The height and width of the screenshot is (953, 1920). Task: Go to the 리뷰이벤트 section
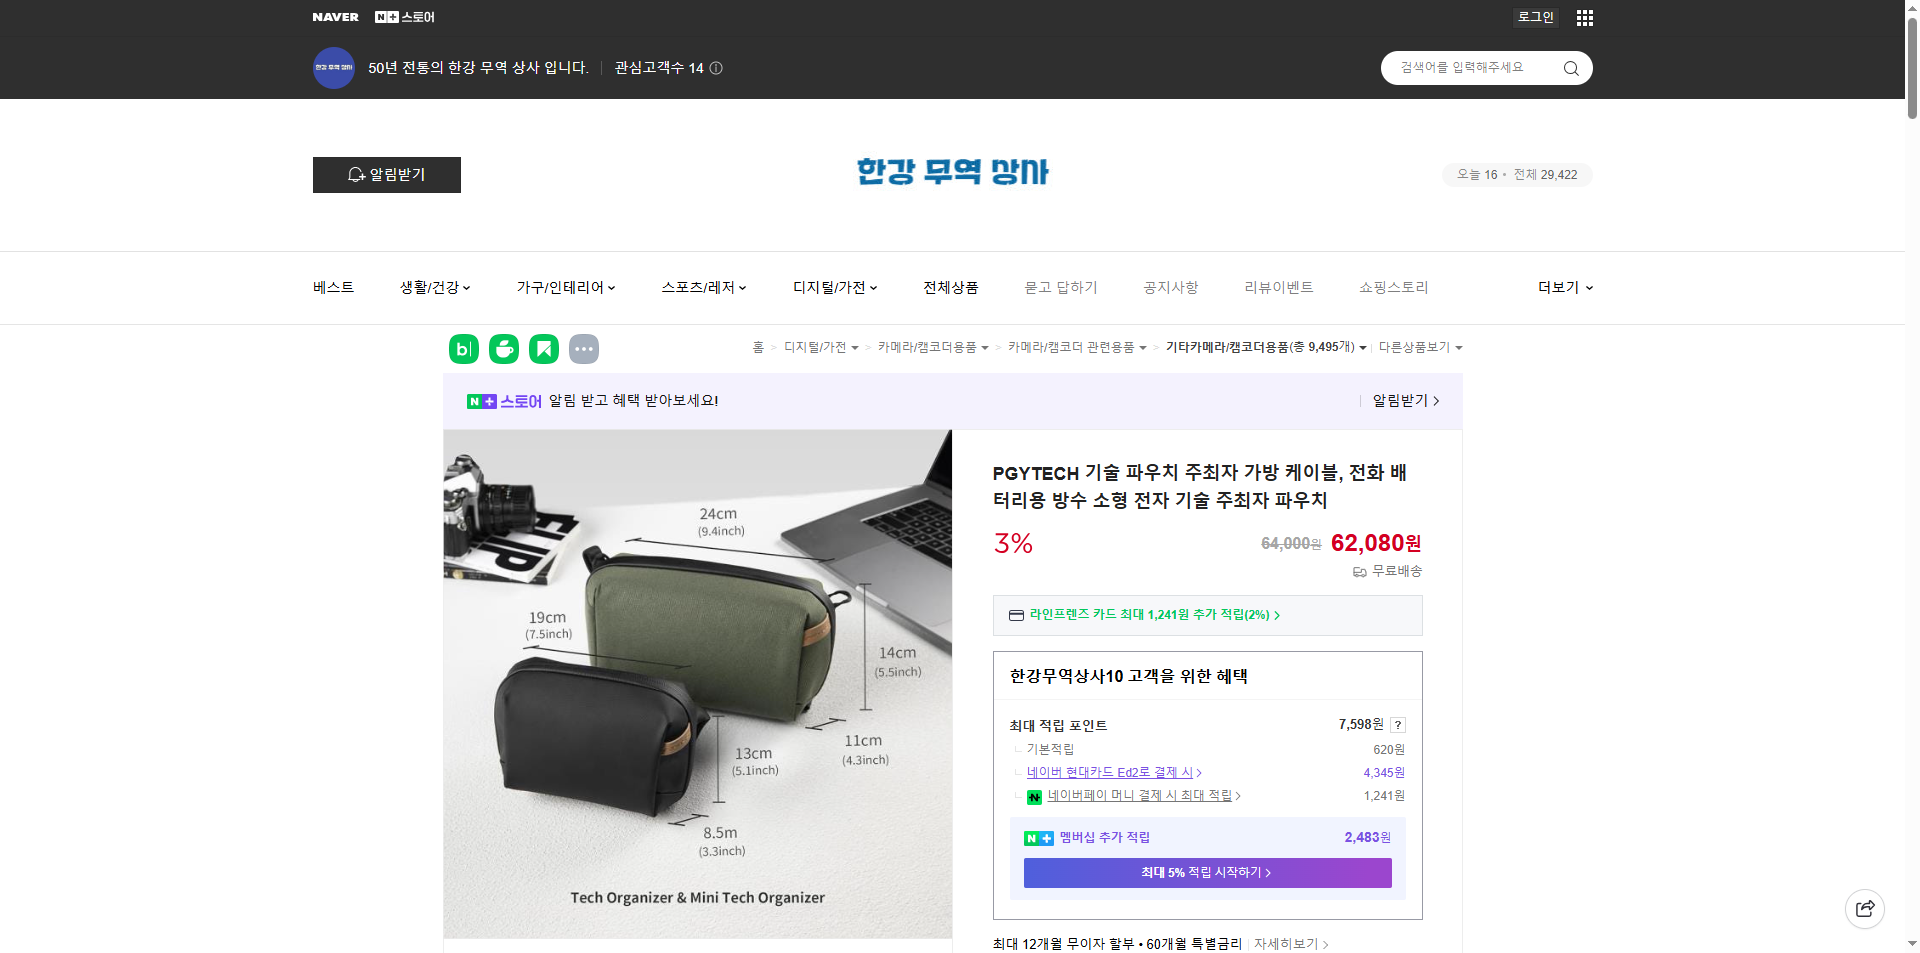coord(1278,287)
